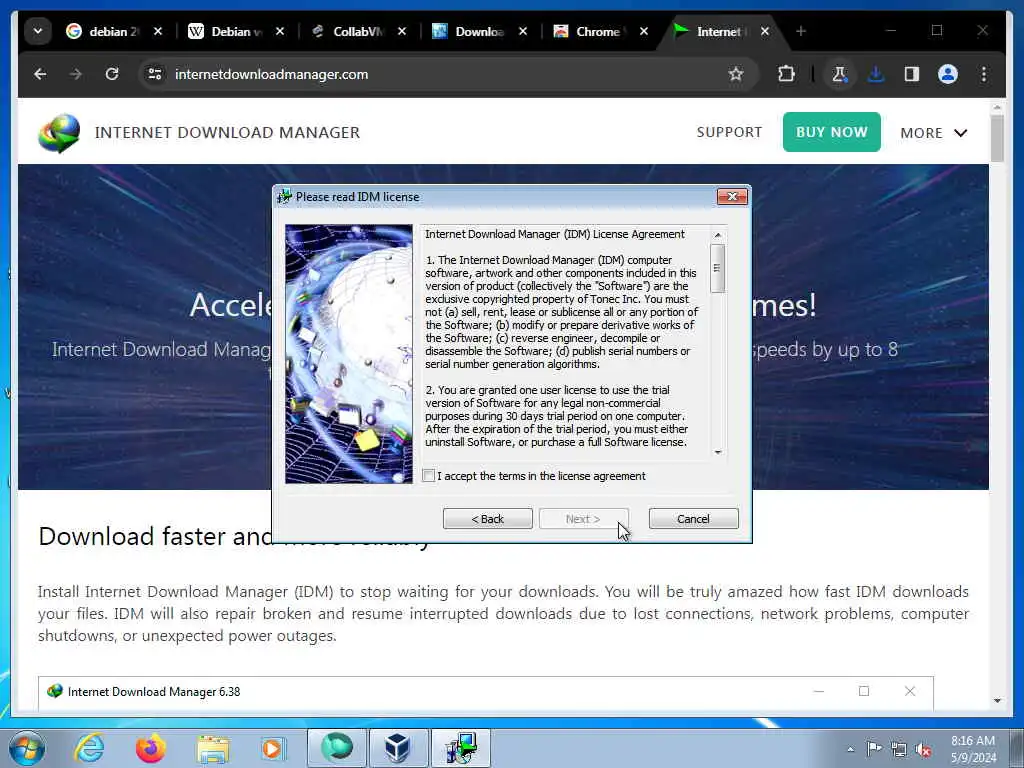The width and height of the screenshot is (1024, 768).
Task: Click the license scrollbar thumb
Action: click(718, 268)
